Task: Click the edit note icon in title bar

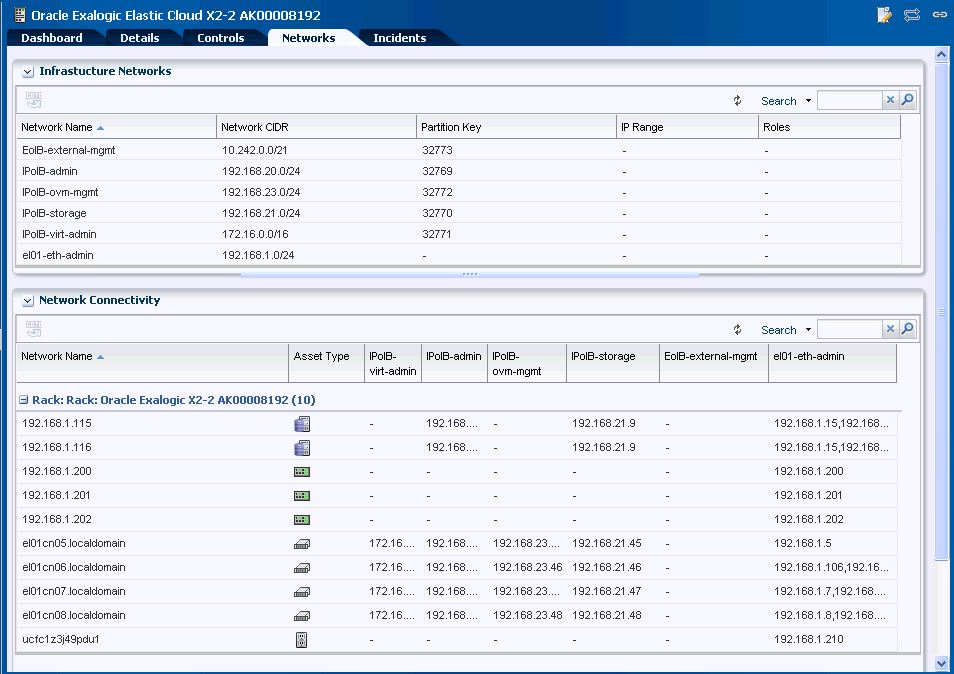Action: (884, 14)
